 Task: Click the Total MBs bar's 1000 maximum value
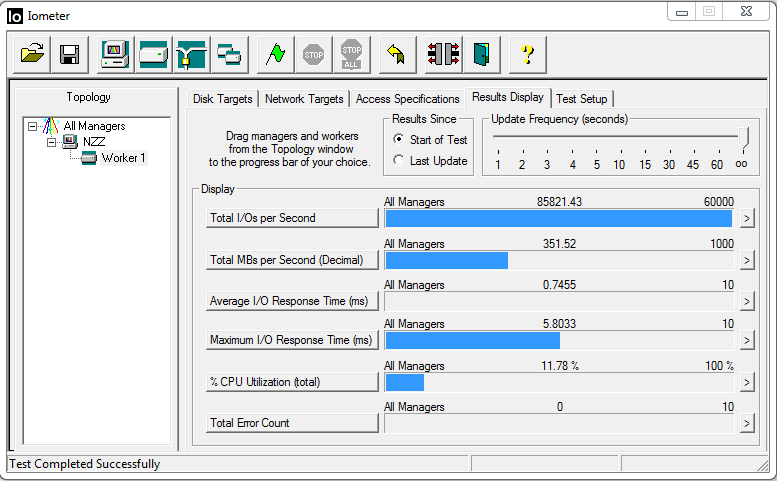click(722, 244)
